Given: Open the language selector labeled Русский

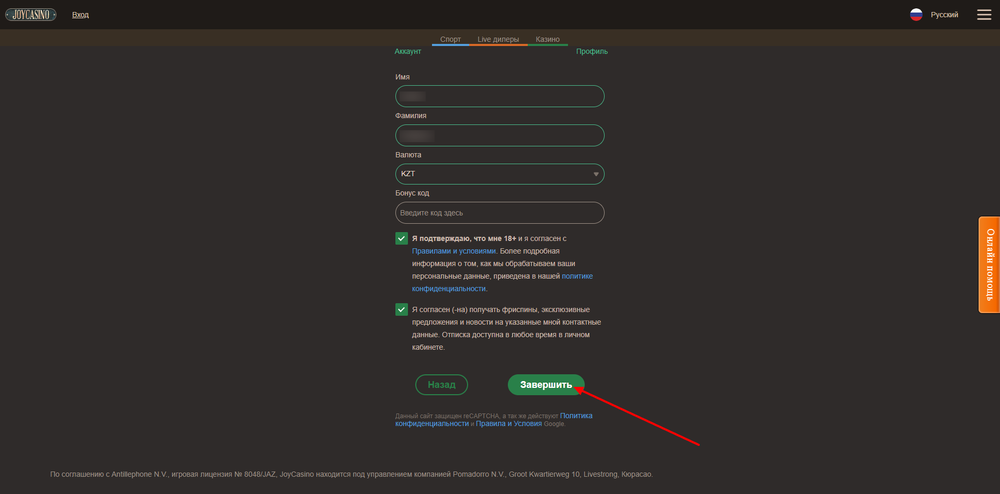Looking at the screenshot, I should pyautogui.click(x=944, y=15).
